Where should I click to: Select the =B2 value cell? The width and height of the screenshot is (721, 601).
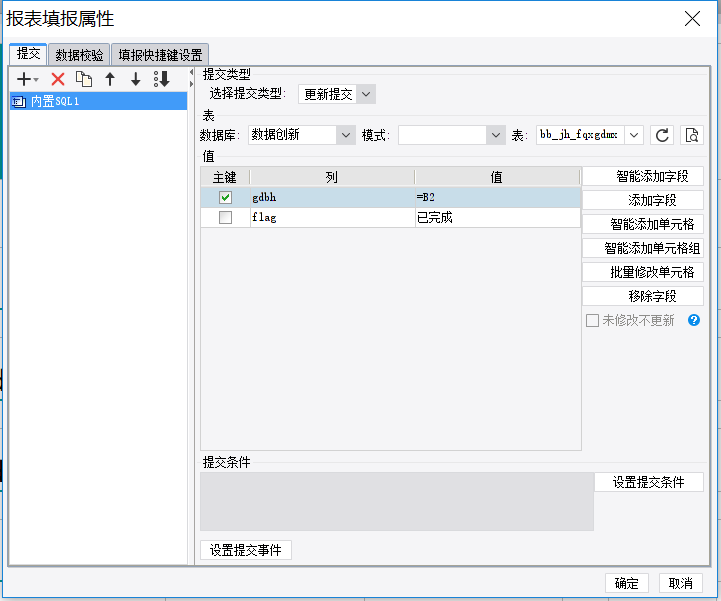pyautogui.click(x=498, y=197)
